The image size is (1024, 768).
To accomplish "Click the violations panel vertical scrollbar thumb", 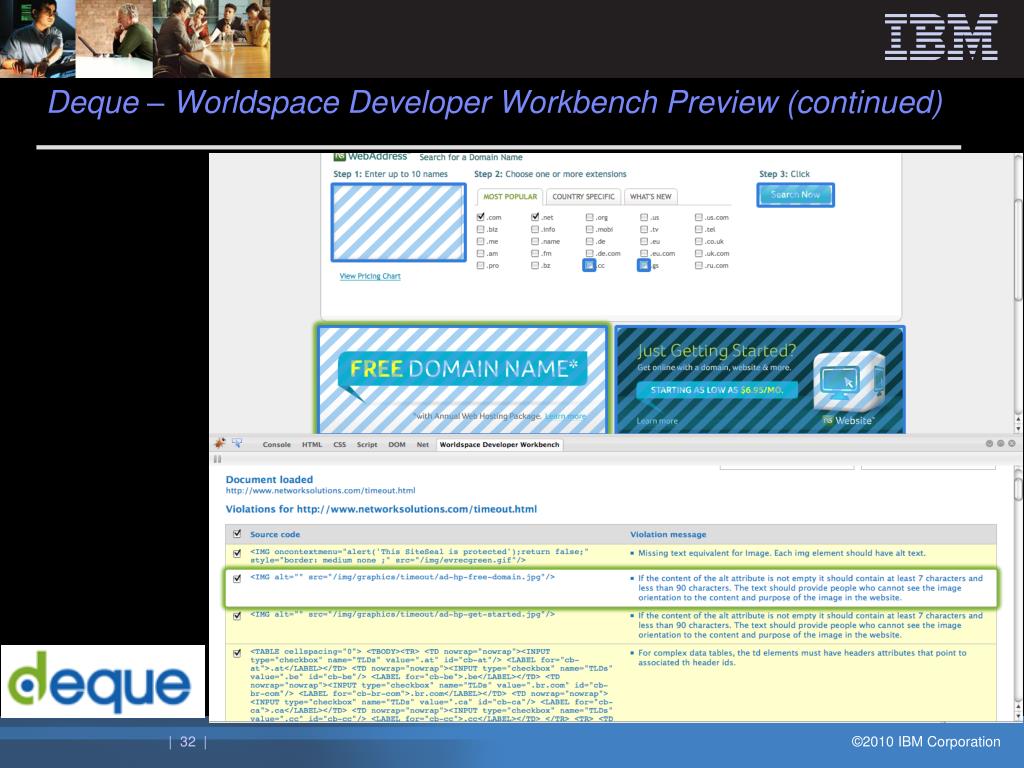I will pyautogui.click(x=1017, y=488).
